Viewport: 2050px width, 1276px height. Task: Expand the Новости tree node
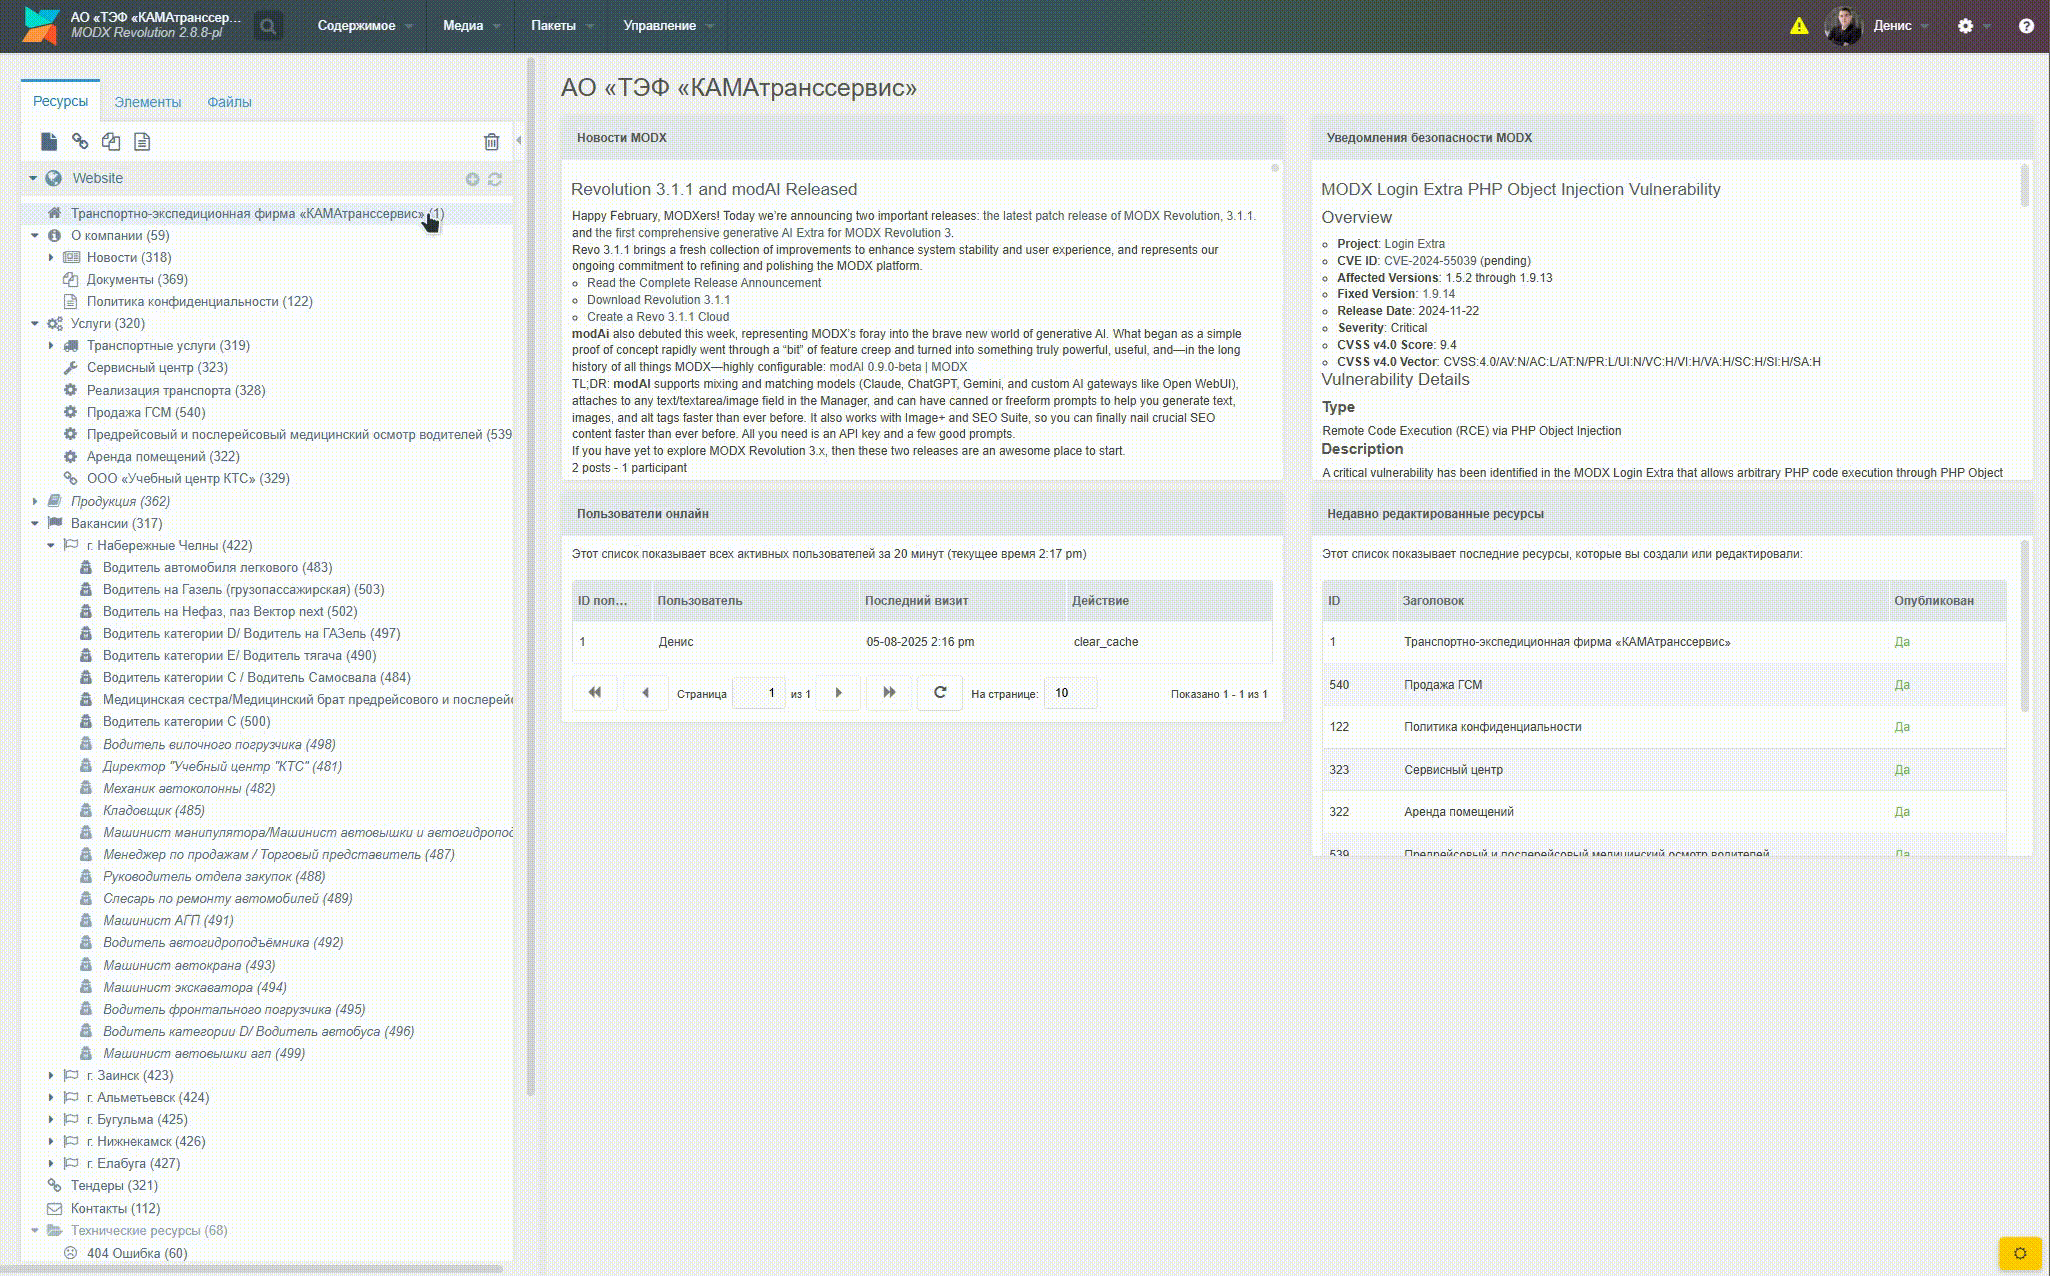51,257
